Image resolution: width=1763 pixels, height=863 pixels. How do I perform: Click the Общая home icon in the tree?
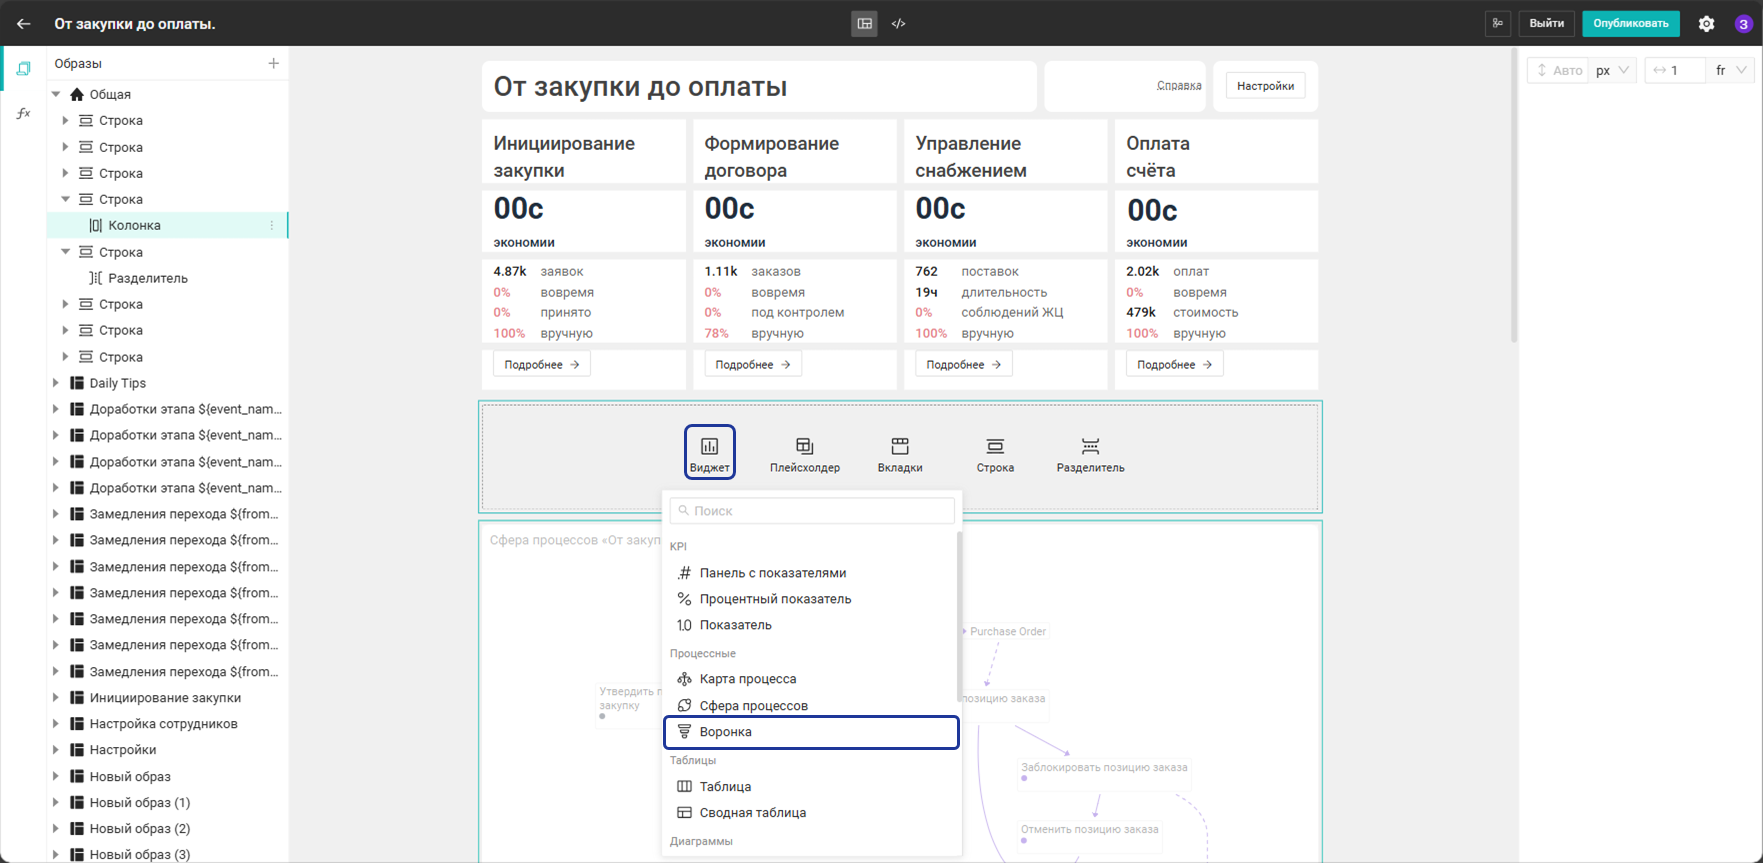(77, 94)
